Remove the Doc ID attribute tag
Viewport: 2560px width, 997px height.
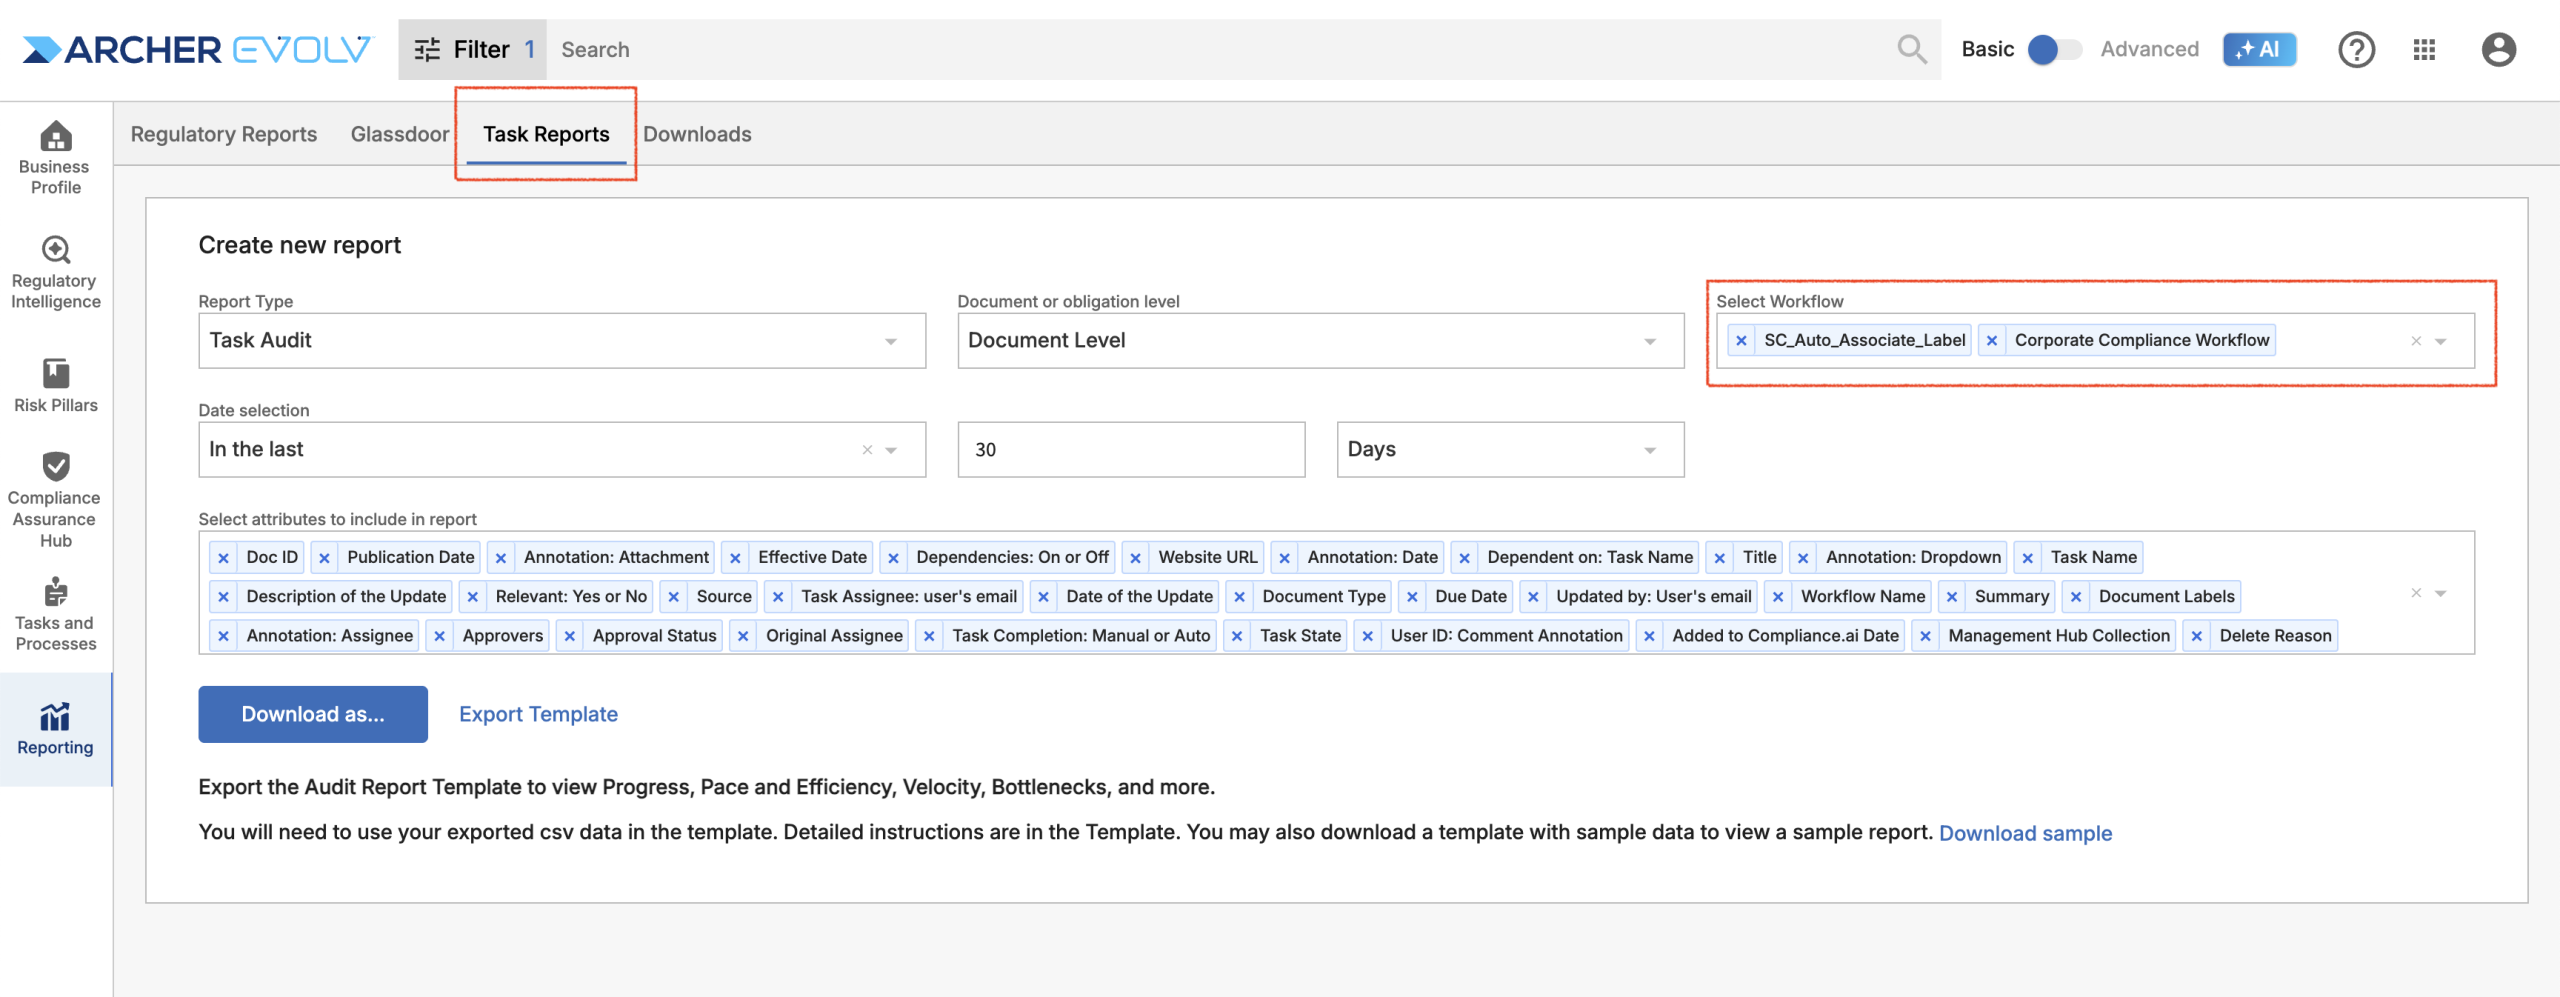224,558
